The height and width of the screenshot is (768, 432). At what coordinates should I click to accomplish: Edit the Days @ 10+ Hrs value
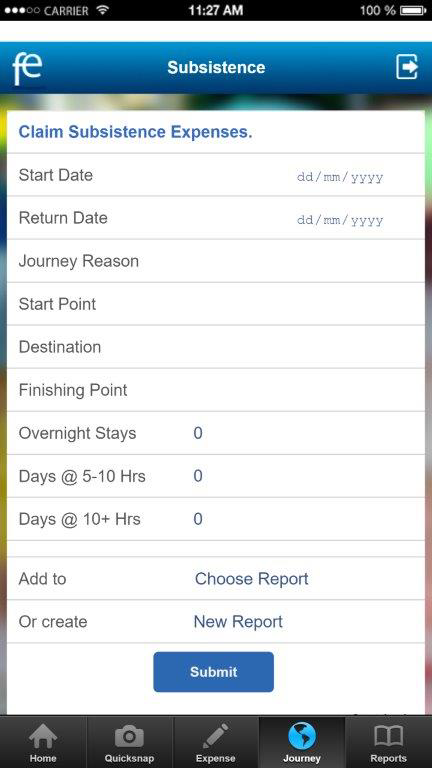(198, 519)
